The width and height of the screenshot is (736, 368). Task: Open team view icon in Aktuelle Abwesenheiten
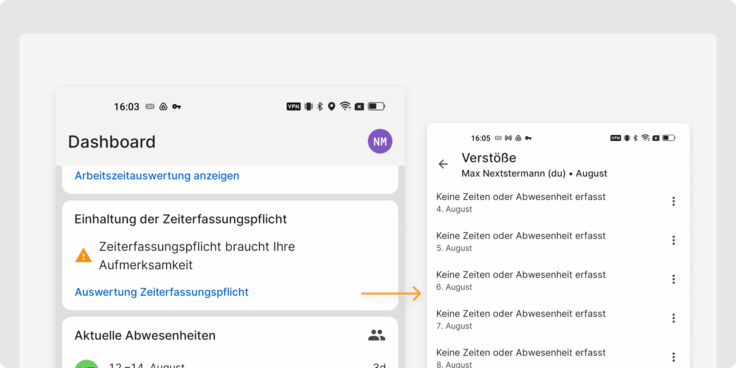coord(376,335)
